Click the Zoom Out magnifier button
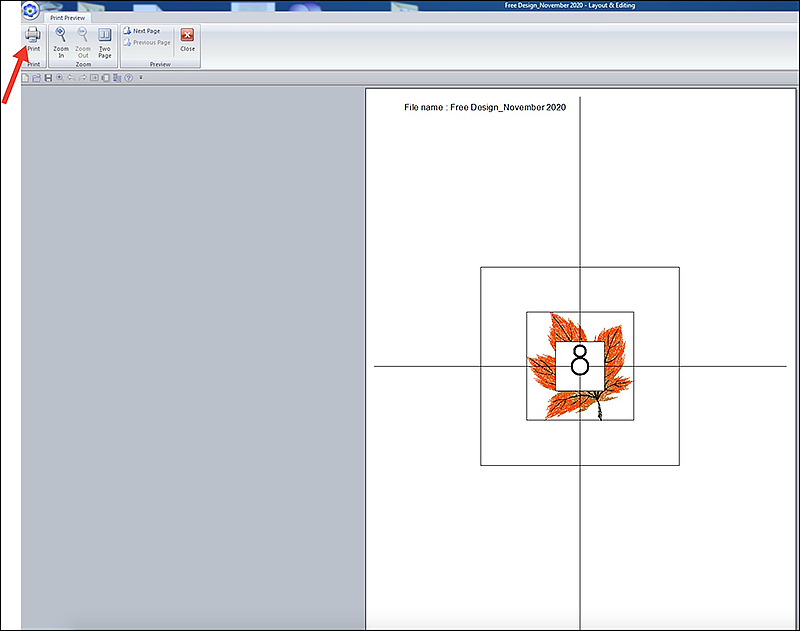The image size is (800, 631). [83, 40]
